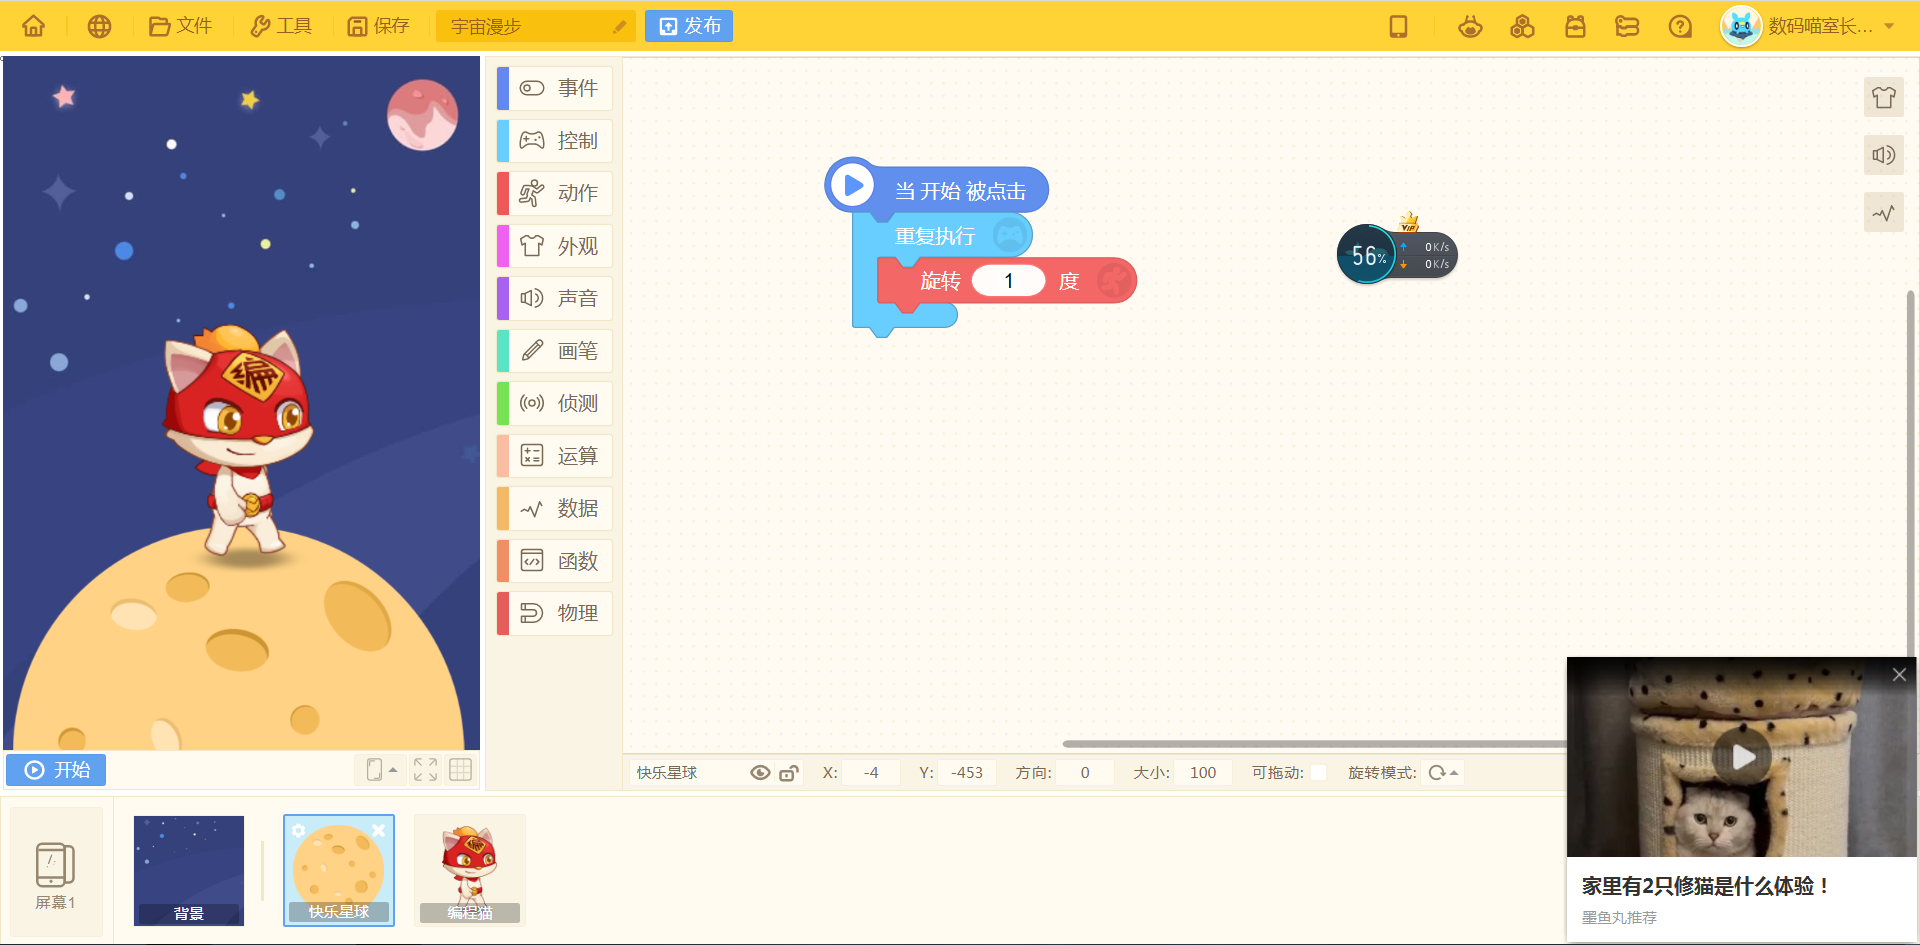The width and height of the screenshot is (1920, 945).
Task: Select the 画笔 (Pen) block category
Action: (555, 351)
